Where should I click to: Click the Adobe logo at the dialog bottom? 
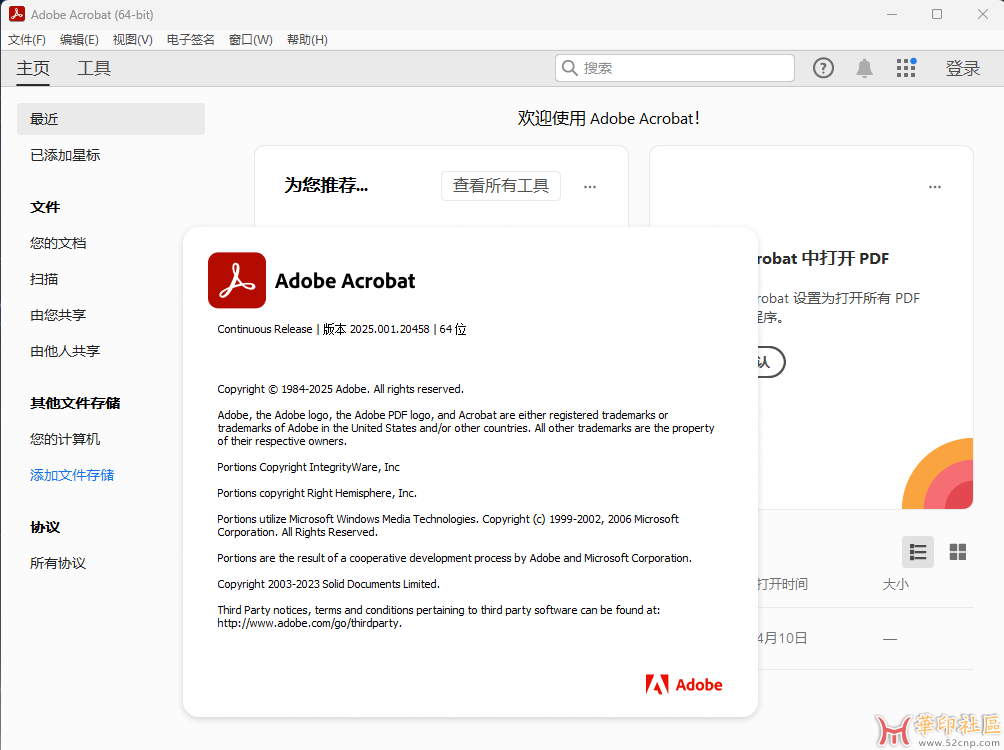[x=684, y=685]
